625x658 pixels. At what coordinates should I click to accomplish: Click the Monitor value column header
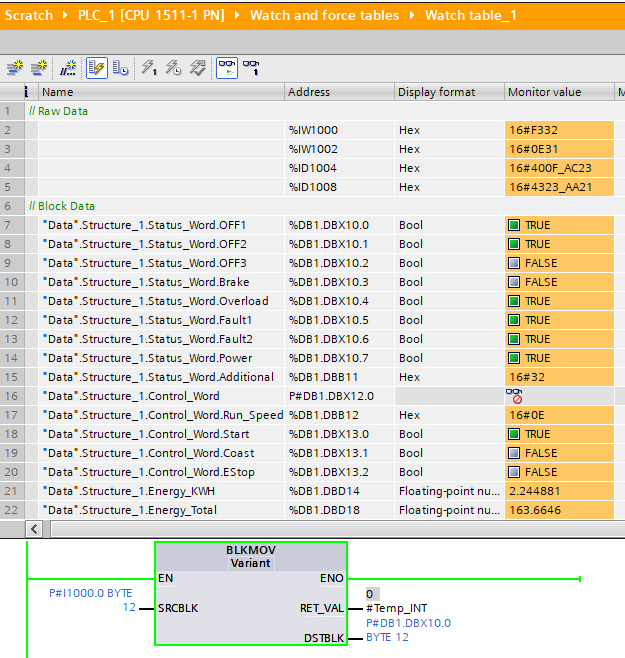pyautogui.click(x=544, y=92)
